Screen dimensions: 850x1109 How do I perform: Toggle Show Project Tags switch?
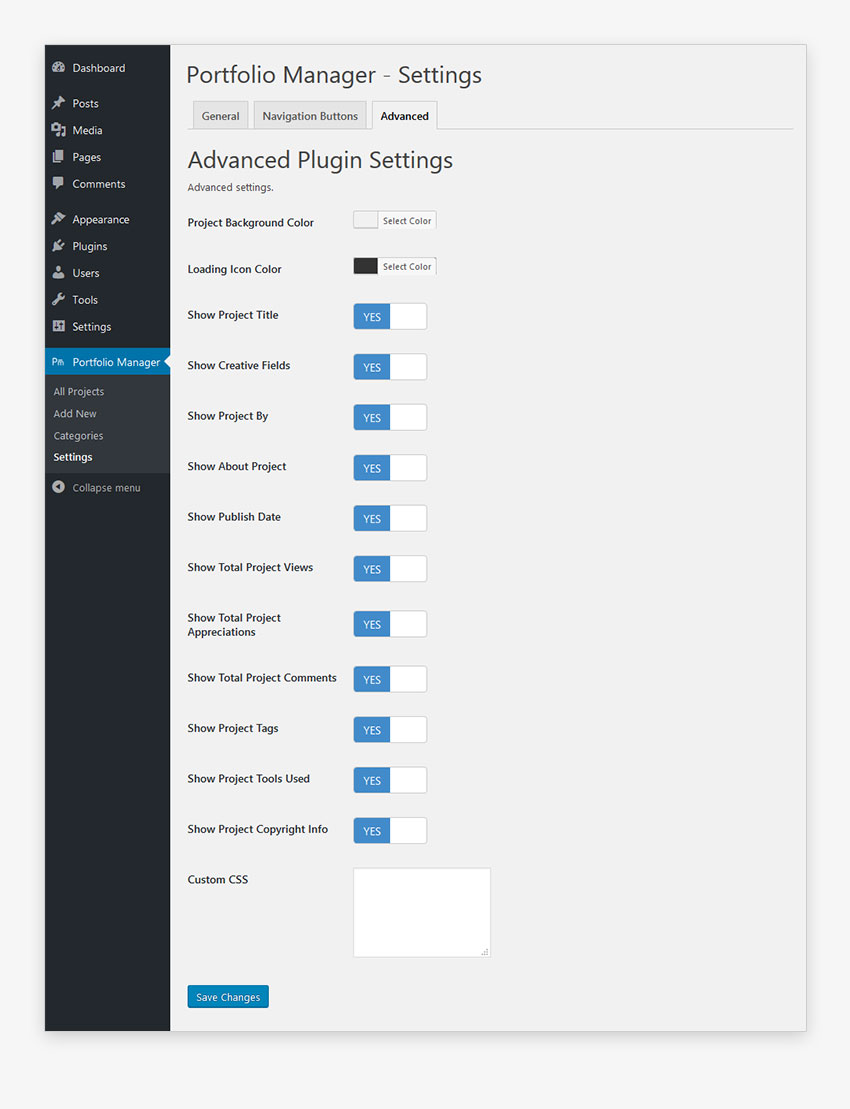point(390,730)
